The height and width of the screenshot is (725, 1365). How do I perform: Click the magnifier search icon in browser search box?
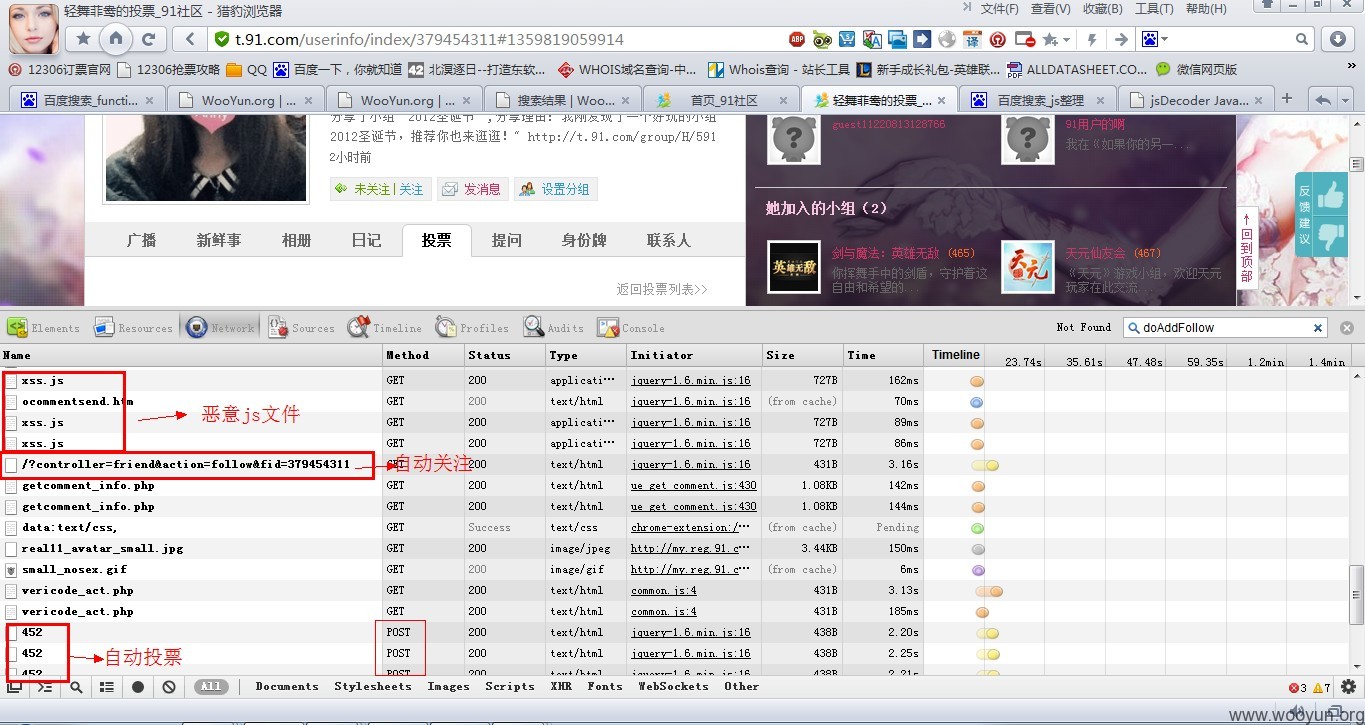tap(1302, 39)
